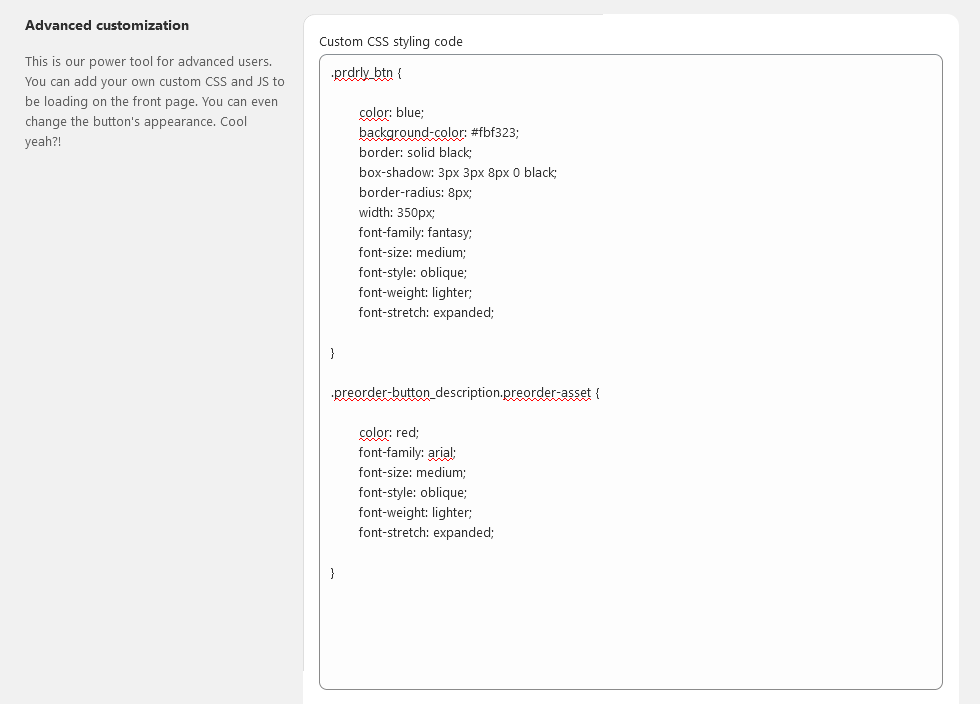Click font-style: oblique in the .prdrly_btn rule

412,273
